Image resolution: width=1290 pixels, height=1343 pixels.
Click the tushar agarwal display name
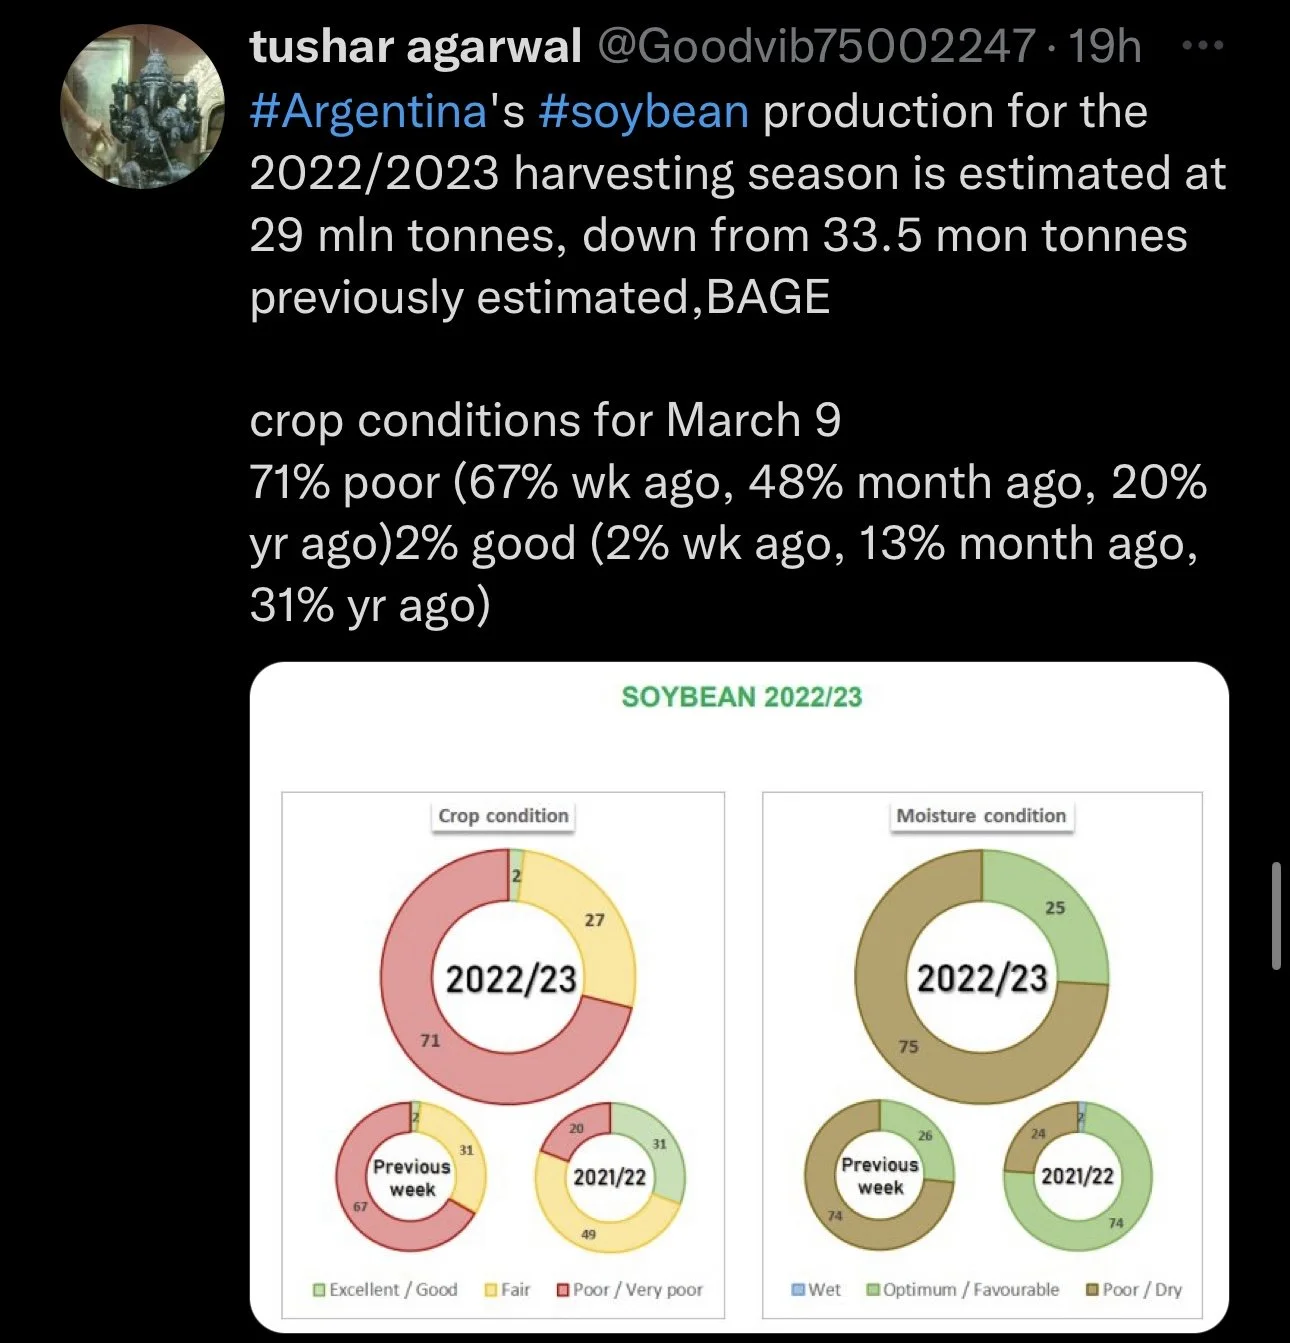415,46
